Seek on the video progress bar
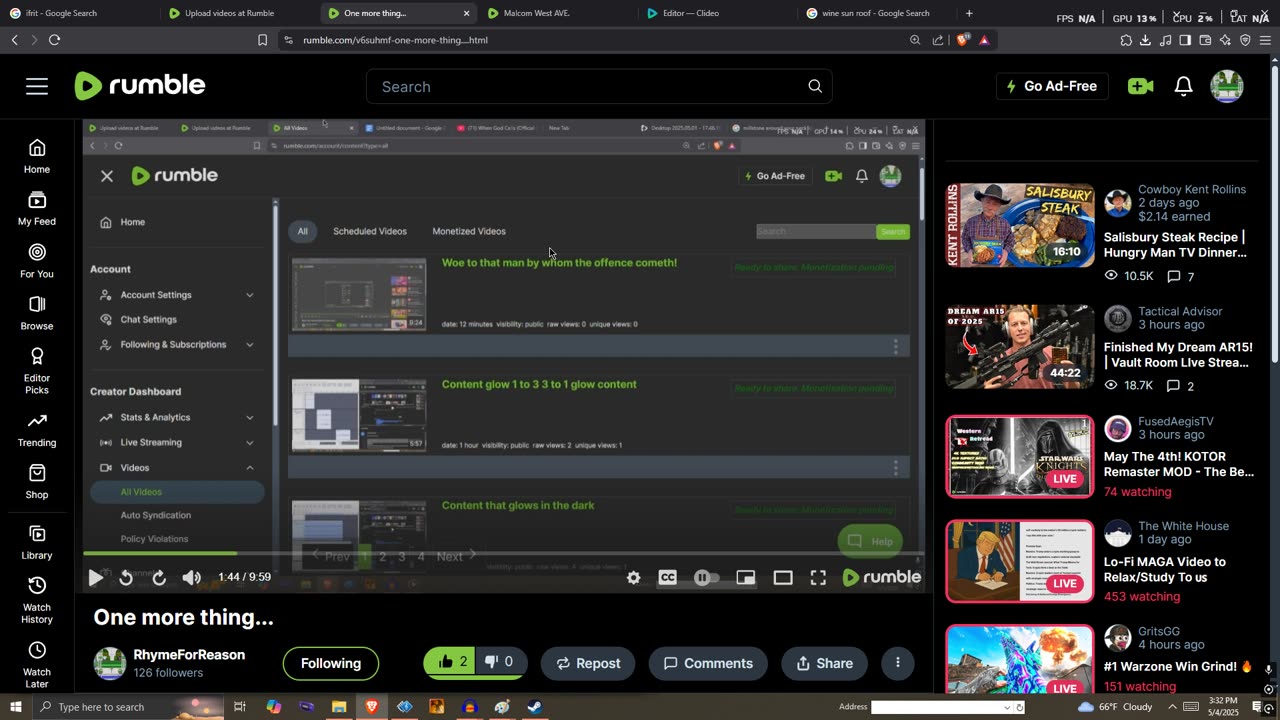 tap(502, 553)
